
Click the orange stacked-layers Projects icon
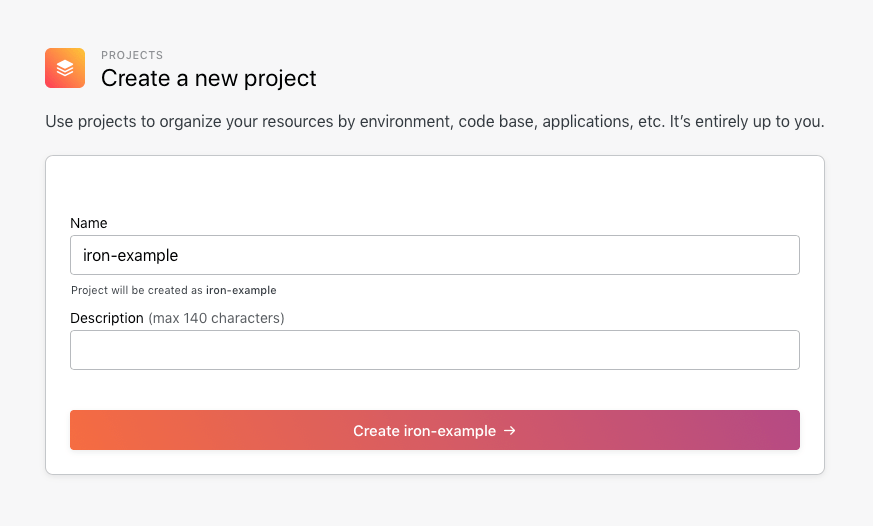point(65,68)
